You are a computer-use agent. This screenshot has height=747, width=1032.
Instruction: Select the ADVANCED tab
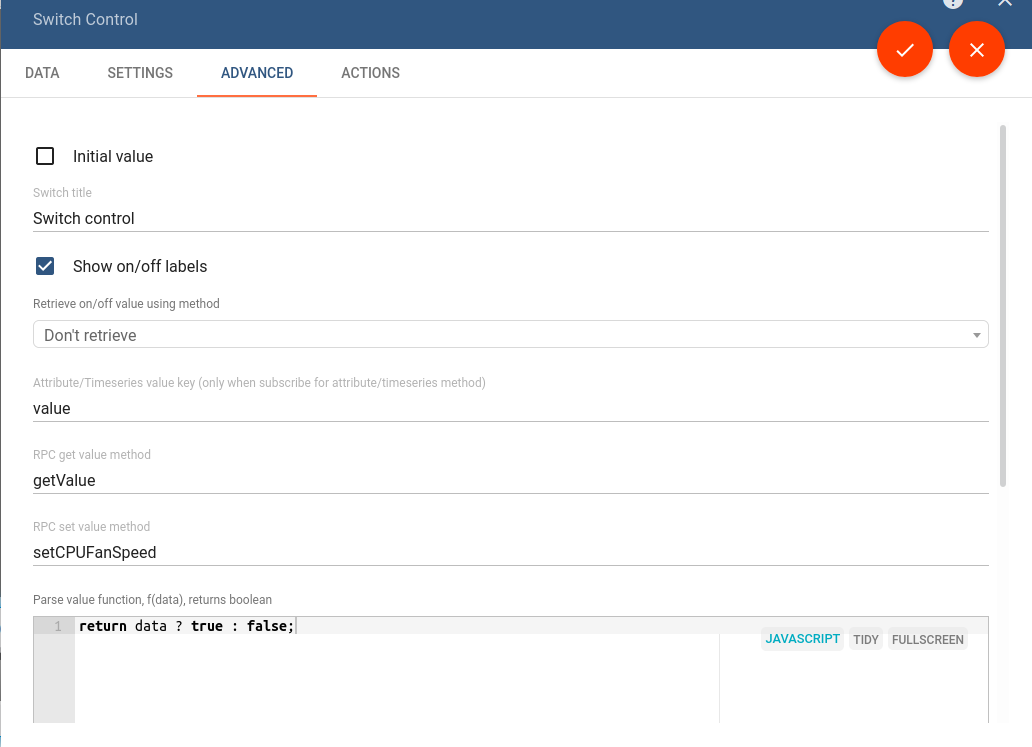pos(256,72)
